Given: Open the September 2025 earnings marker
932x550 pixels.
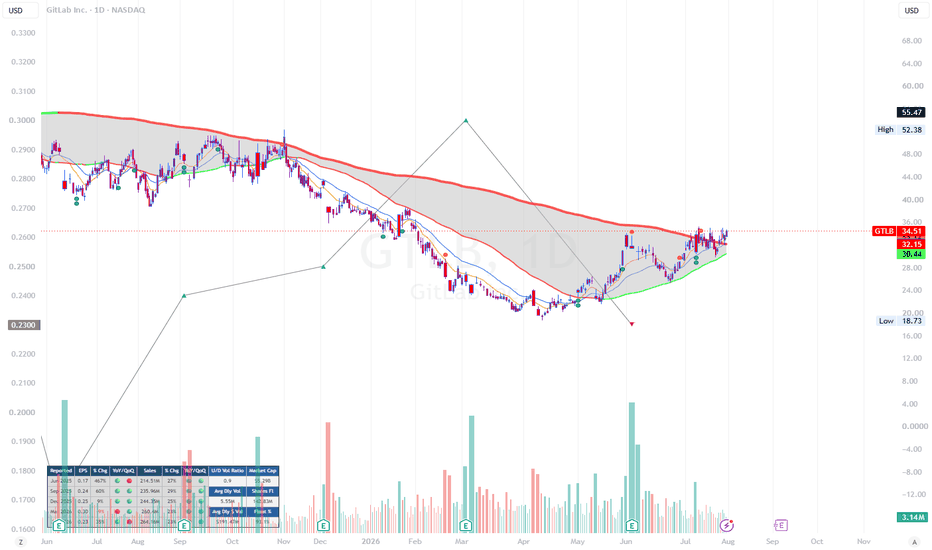Looking at the screenshot, I should (x=184, y=526).
